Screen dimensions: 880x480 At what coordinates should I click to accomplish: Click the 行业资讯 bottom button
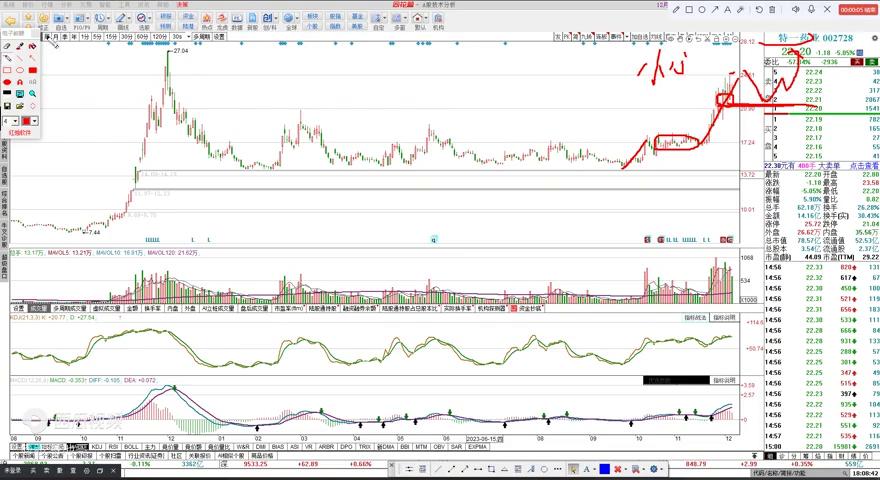pyautogui.click(x=148, y=456)
